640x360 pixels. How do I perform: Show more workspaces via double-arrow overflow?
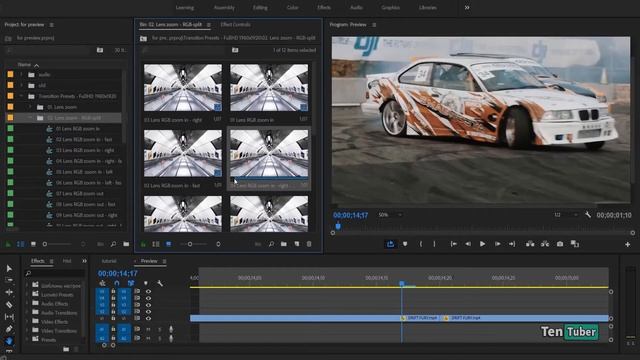click(x=467, y=7)
